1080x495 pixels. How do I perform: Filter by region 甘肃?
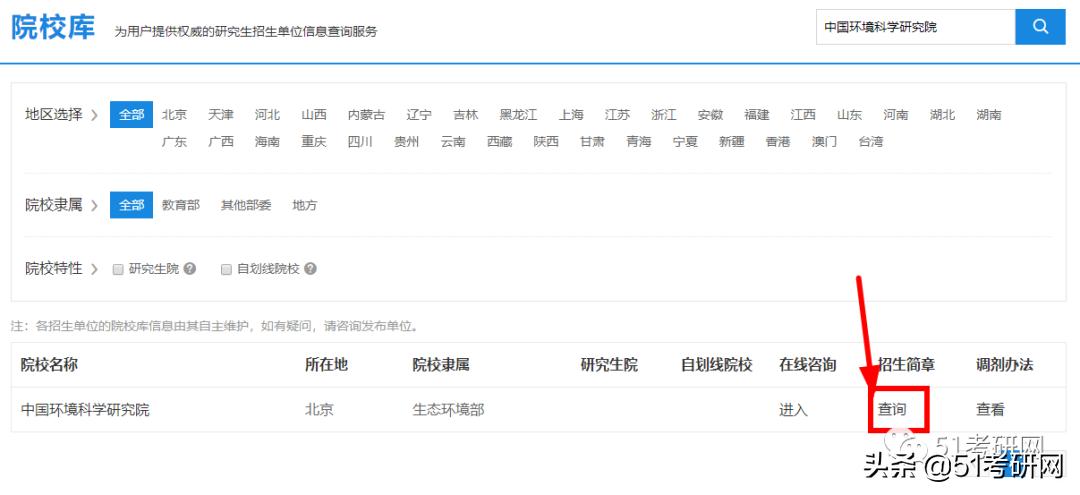(x=592, y=141)
